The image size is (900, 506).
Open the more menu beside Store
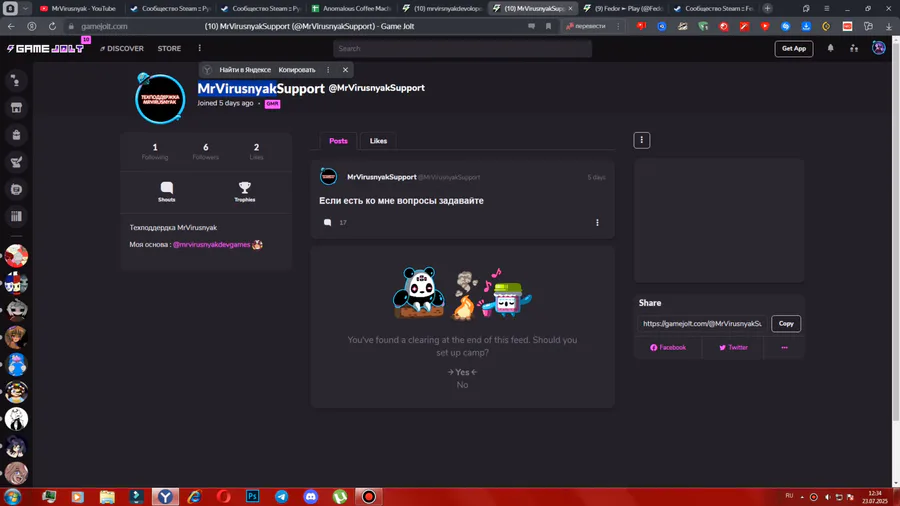click(199, 48)
